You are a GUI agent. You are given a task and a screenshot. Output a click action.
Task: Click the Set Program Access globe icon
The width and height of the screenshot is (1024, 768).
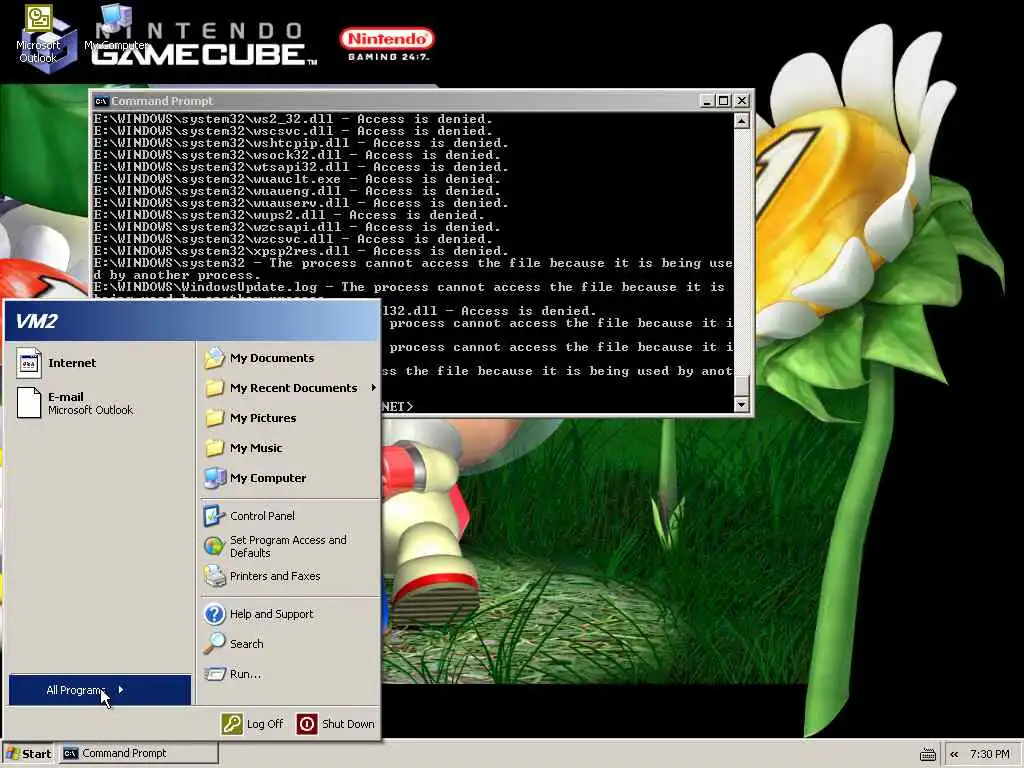[x=214, y=546]
